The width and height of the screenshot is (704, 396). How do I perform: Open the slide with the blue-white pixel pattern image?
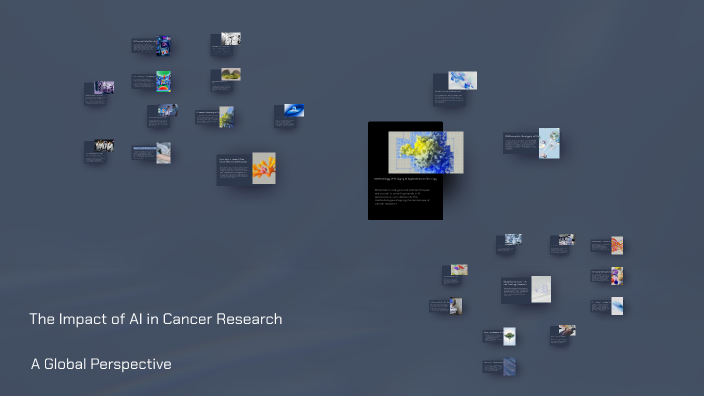[509, 244]
